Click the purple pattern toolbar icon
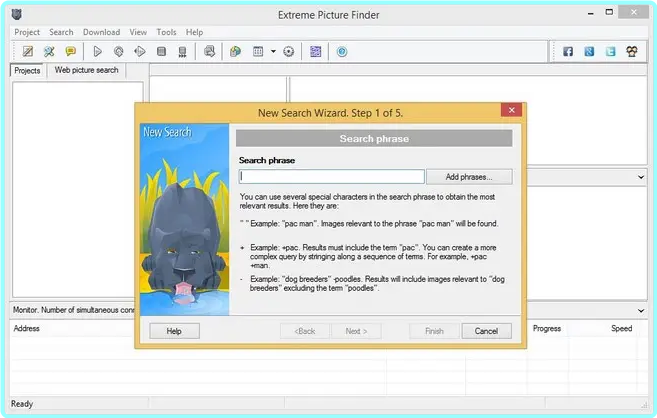 click(315, 52)
